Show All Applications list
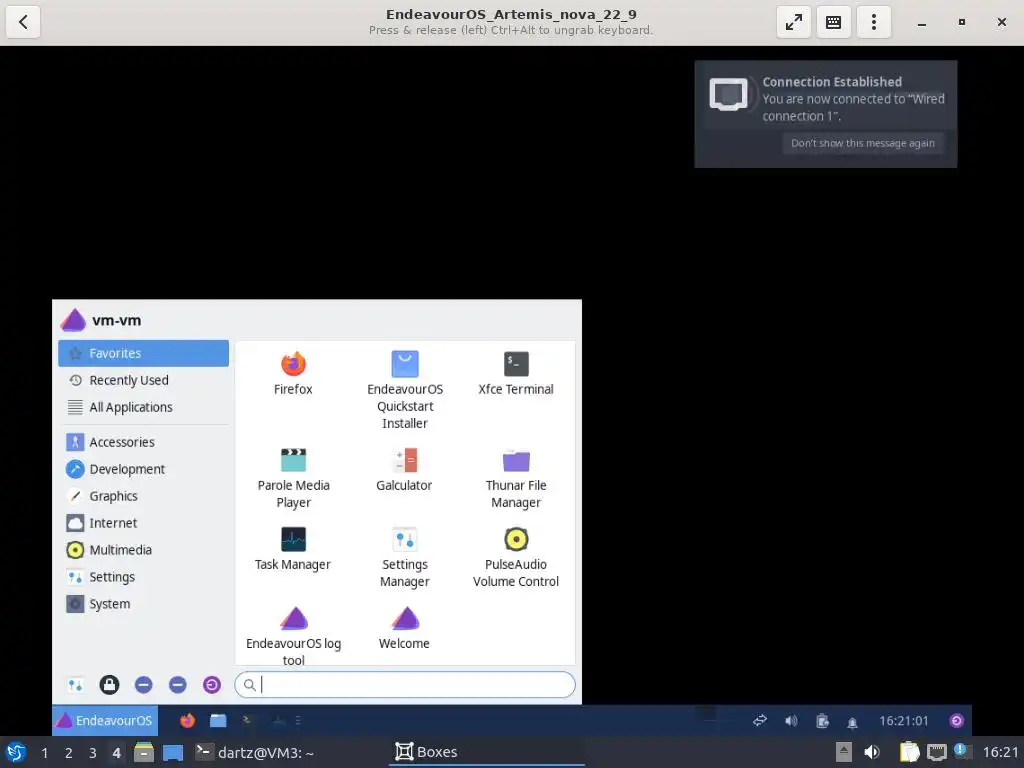This screenshot has width=1024, height=768. pos(143,407)
